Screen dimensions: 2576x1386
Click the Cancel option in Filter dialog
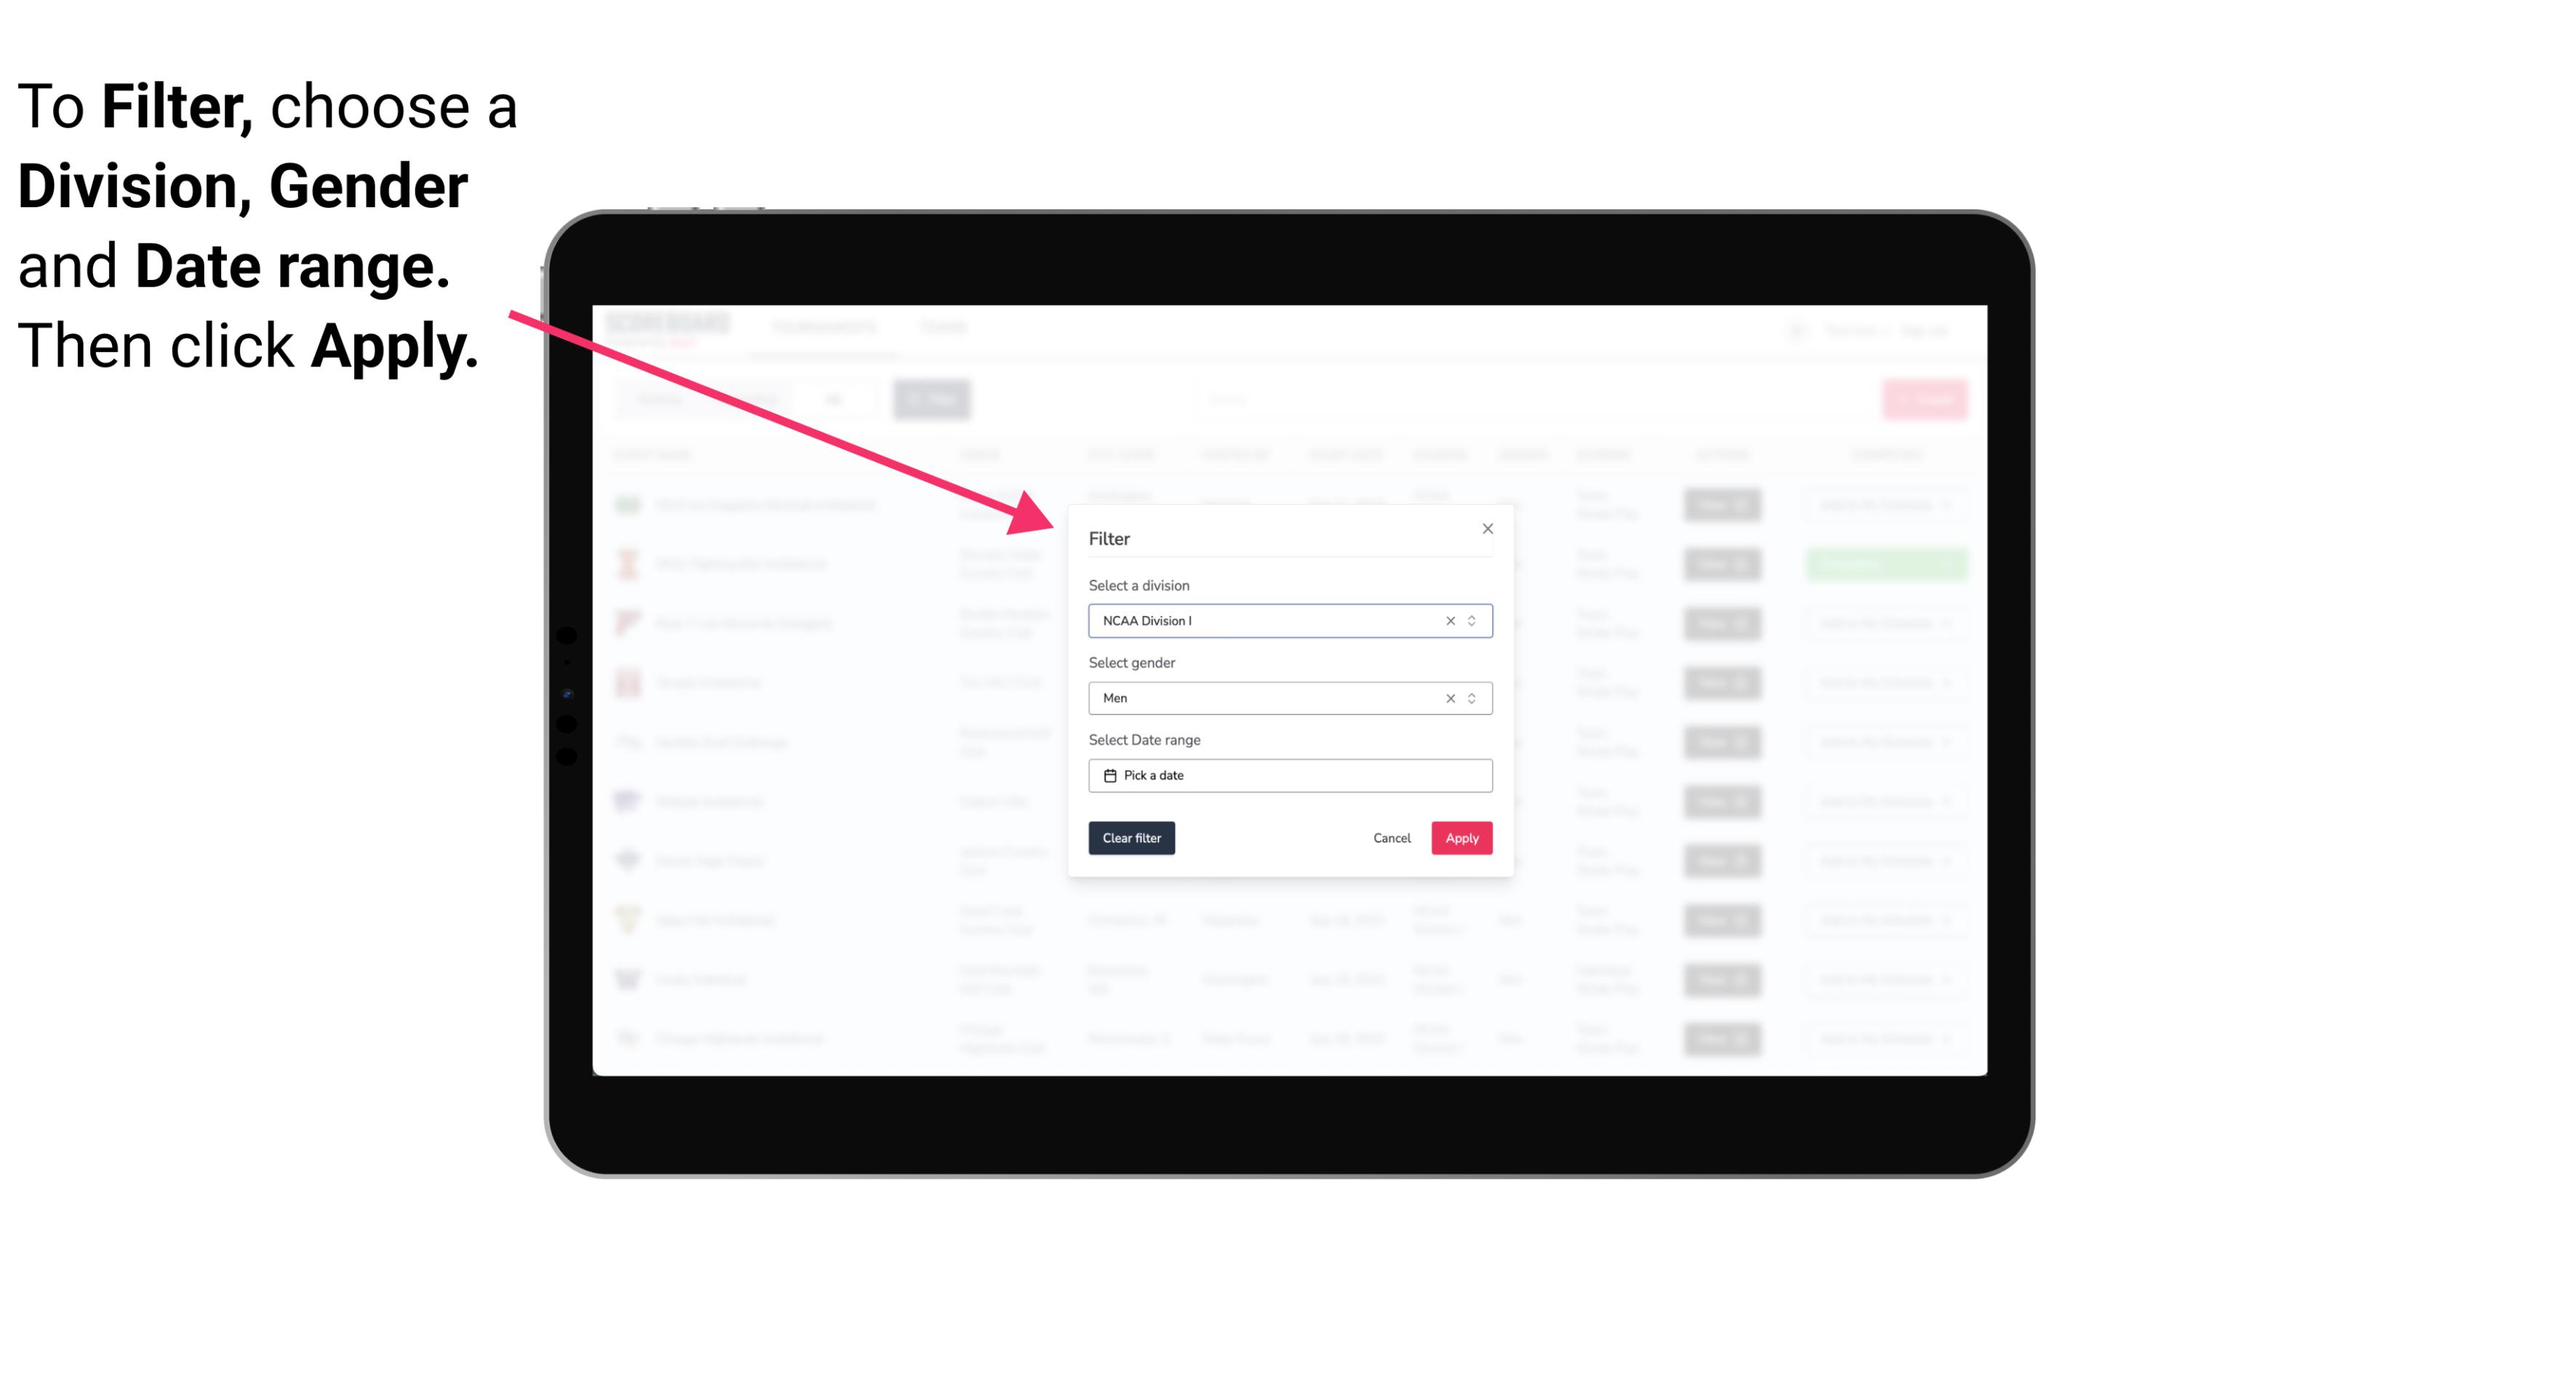click(1393, 838)
